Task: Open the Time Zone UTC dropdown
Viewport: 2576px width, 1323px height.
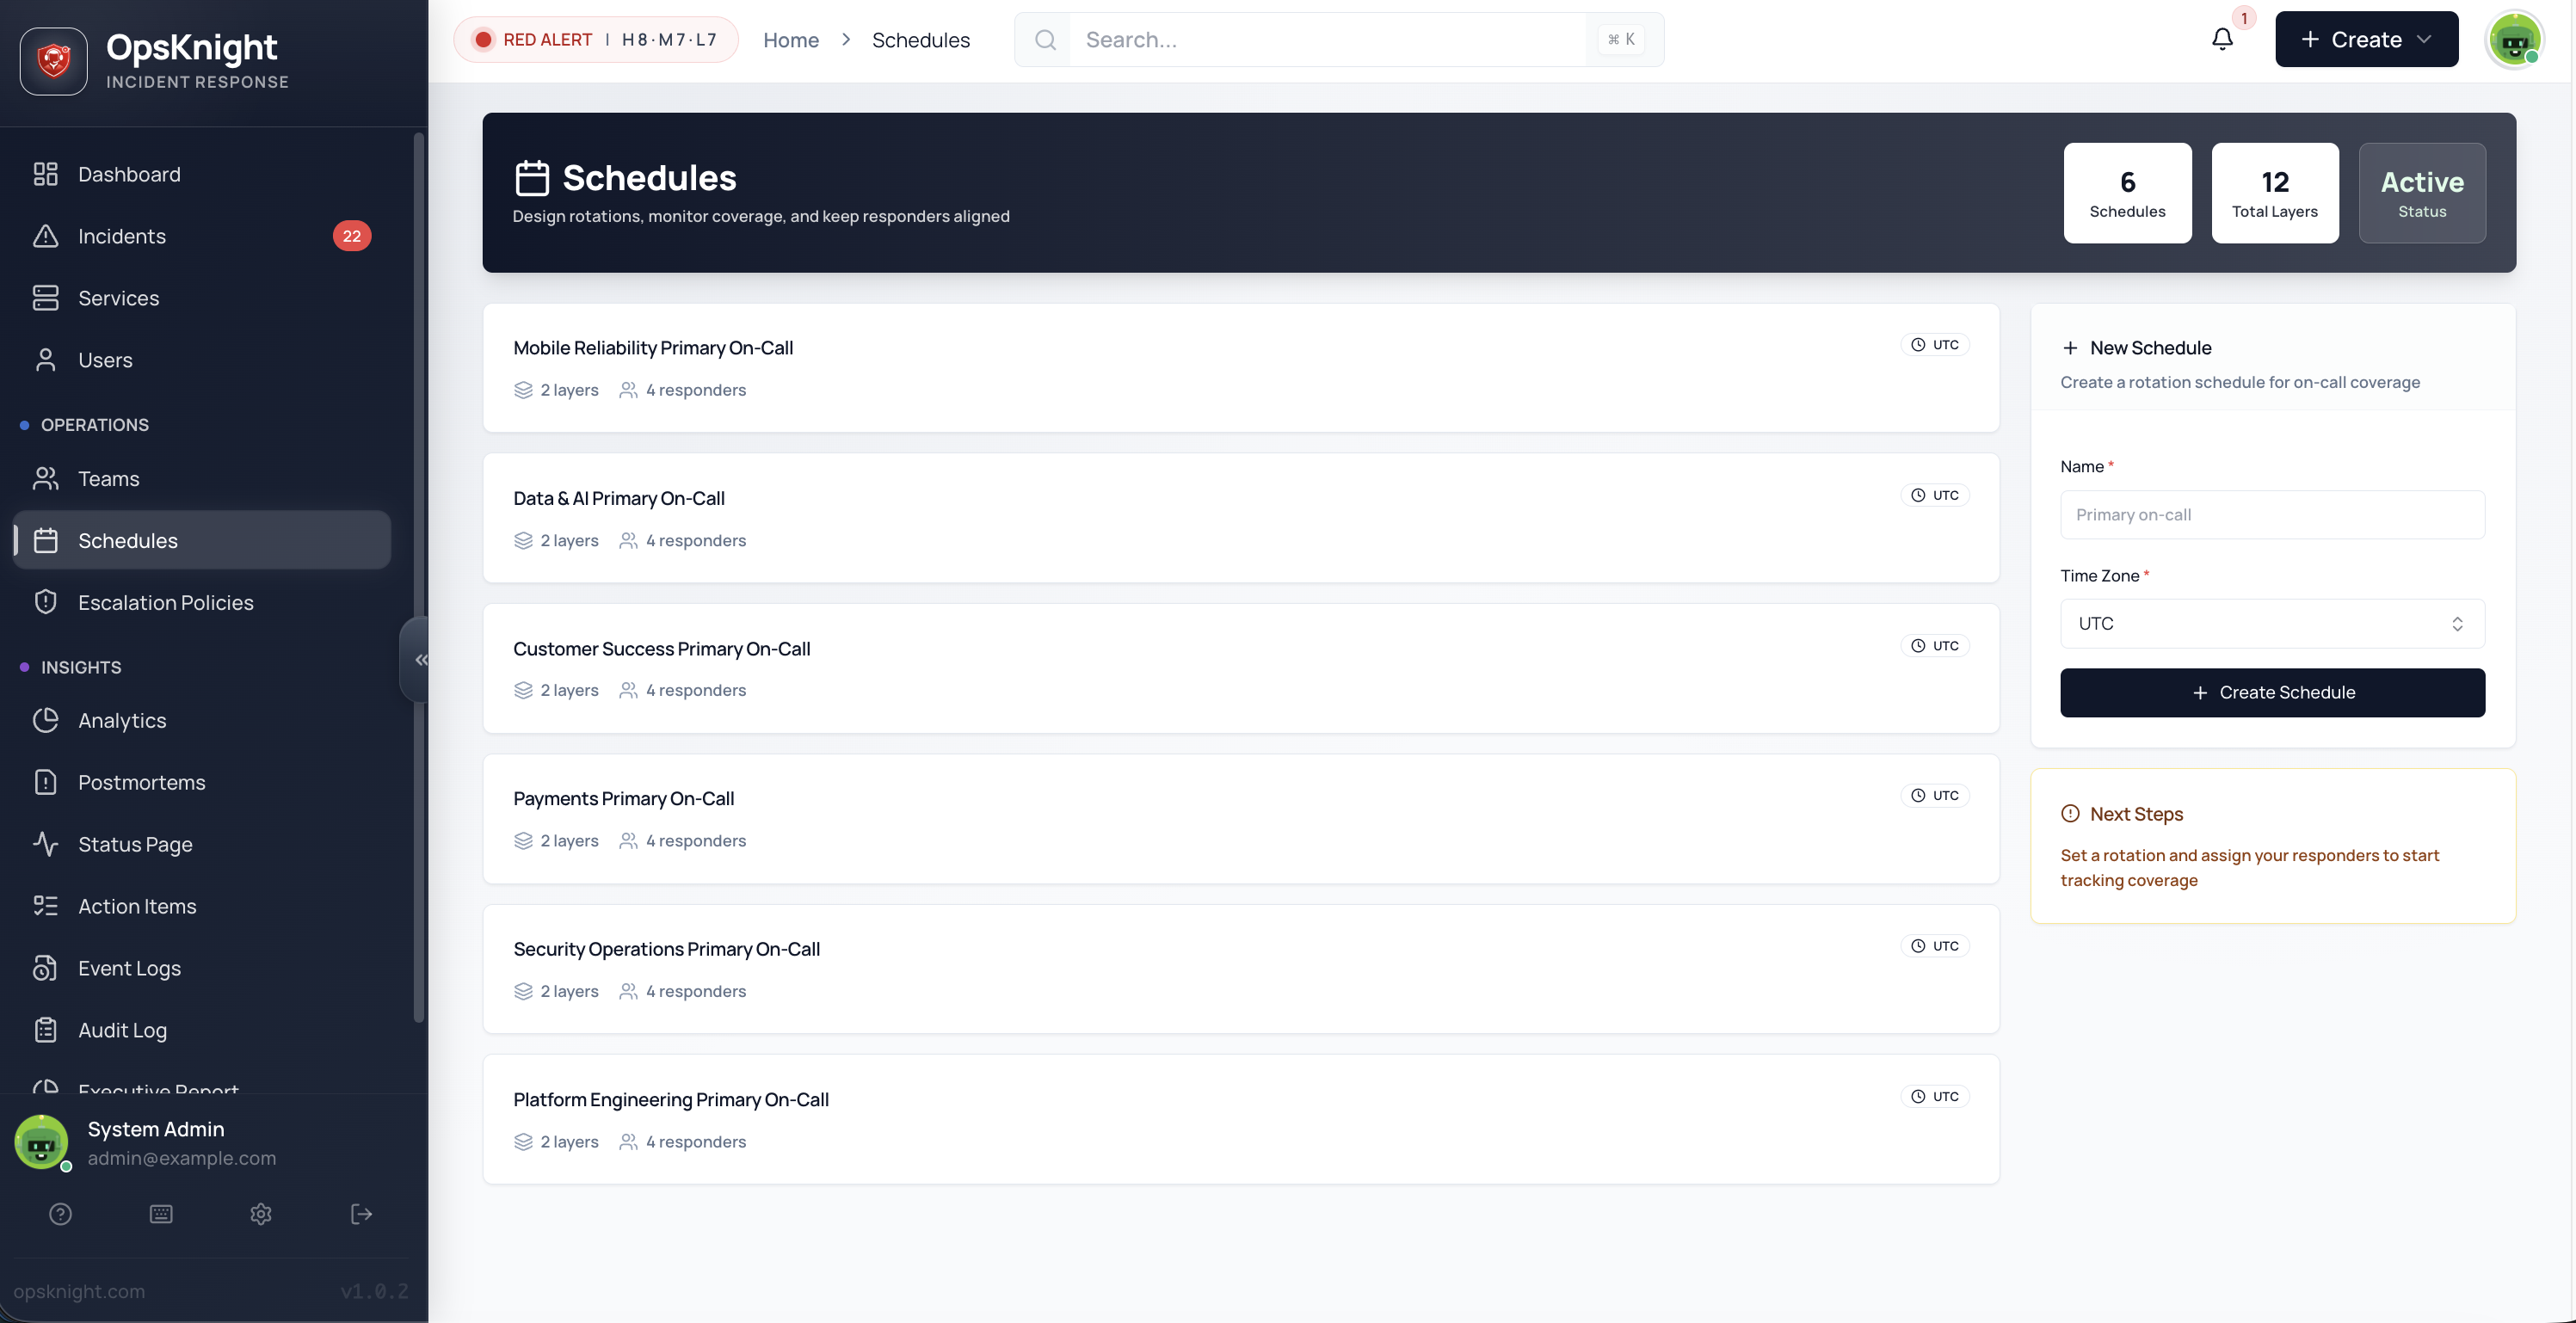Action: [x=2271, y=623]
